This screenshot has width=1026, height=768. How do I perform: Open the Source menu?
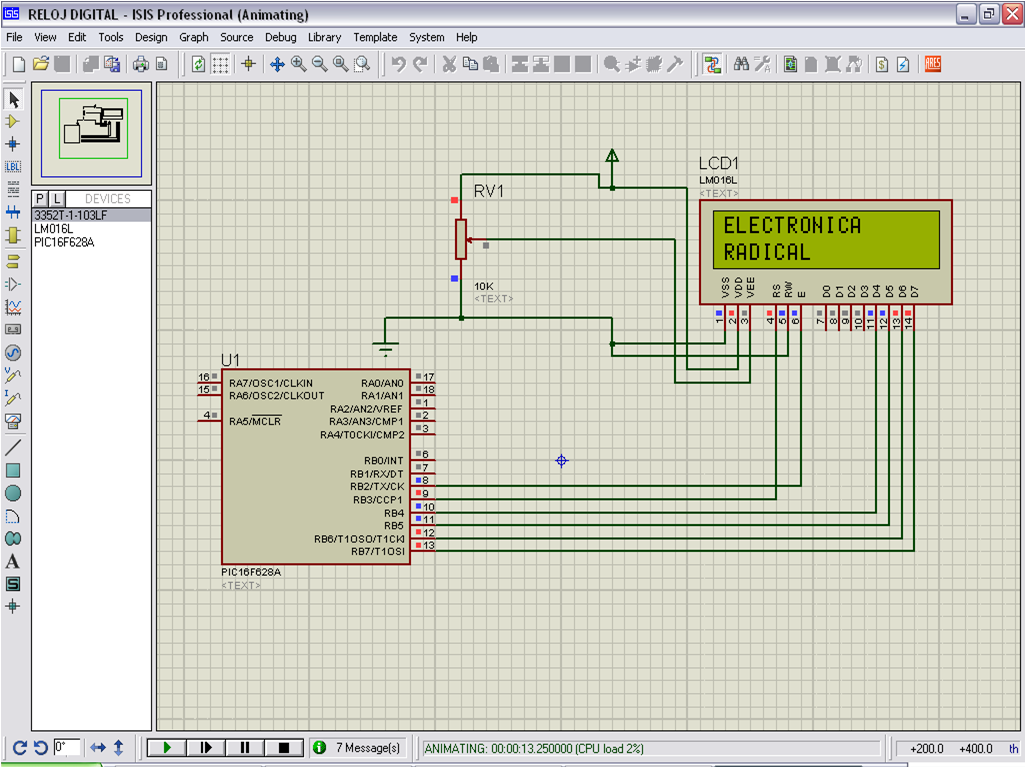click(x=237, y=37)
